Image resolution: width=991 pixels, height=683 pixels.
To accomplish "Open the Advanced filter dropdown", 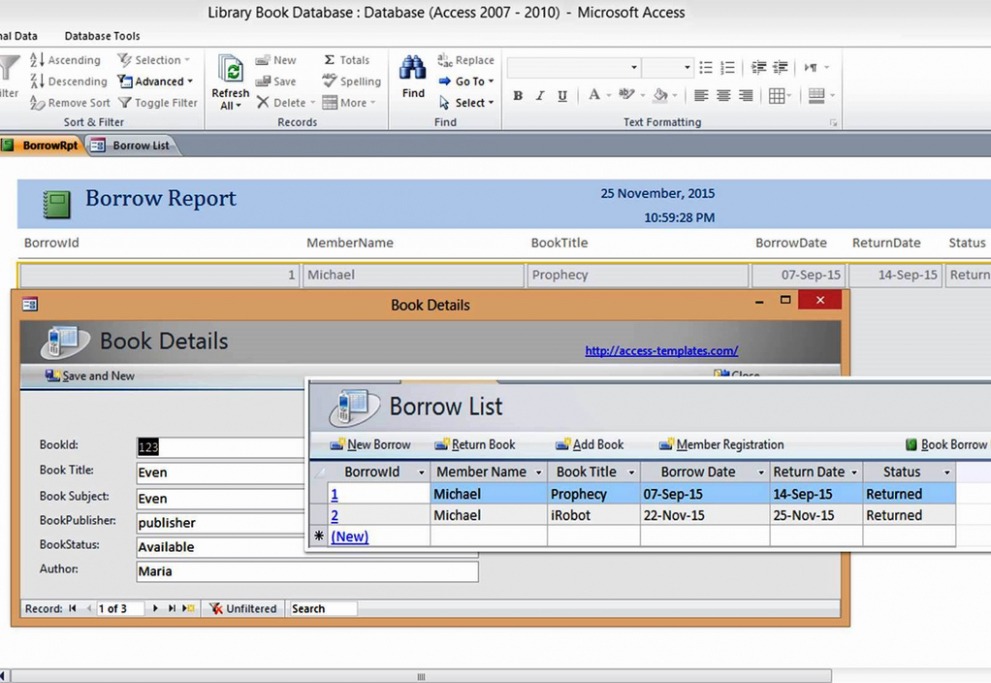I will tap(156, 81).
